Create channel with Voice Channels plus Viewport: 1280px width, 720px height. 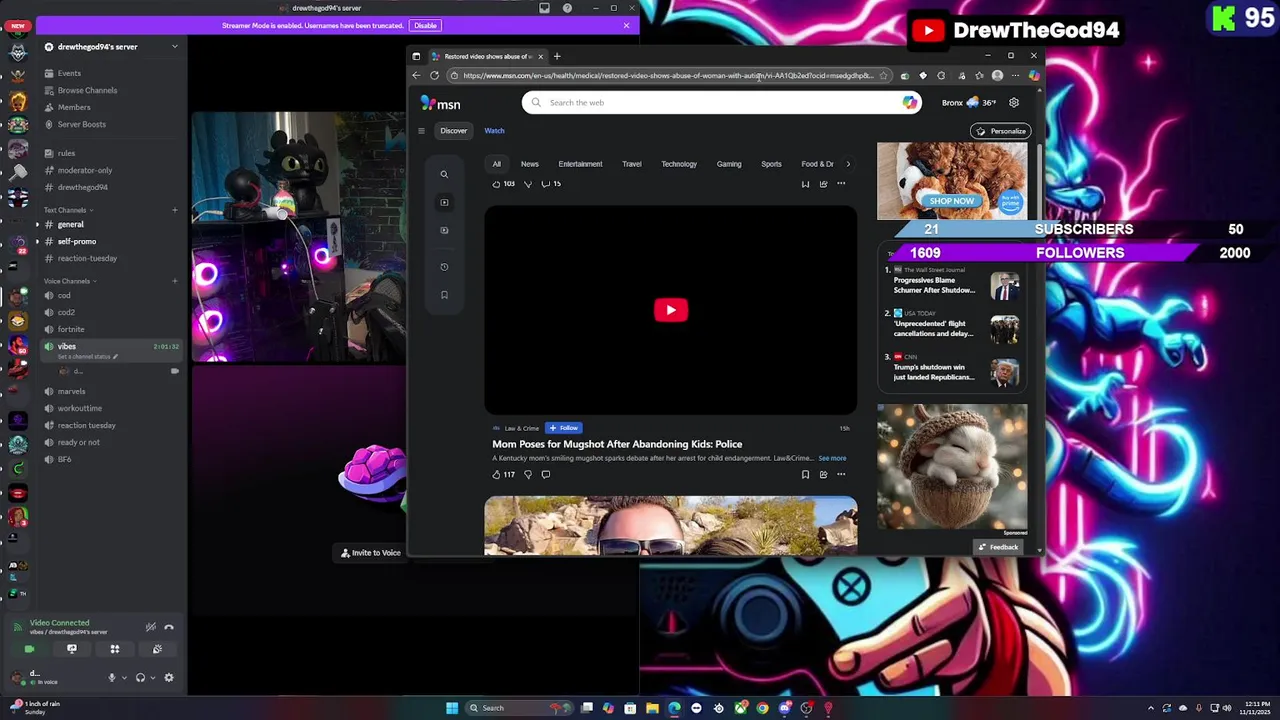[x=174, y=281]
